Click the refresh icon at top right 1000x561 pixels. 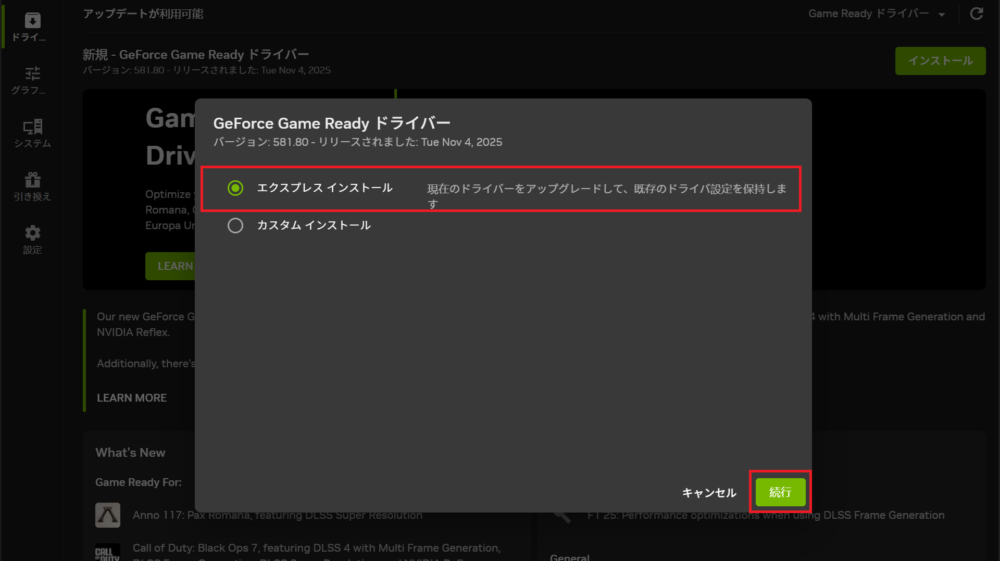(x=976, y=14)
